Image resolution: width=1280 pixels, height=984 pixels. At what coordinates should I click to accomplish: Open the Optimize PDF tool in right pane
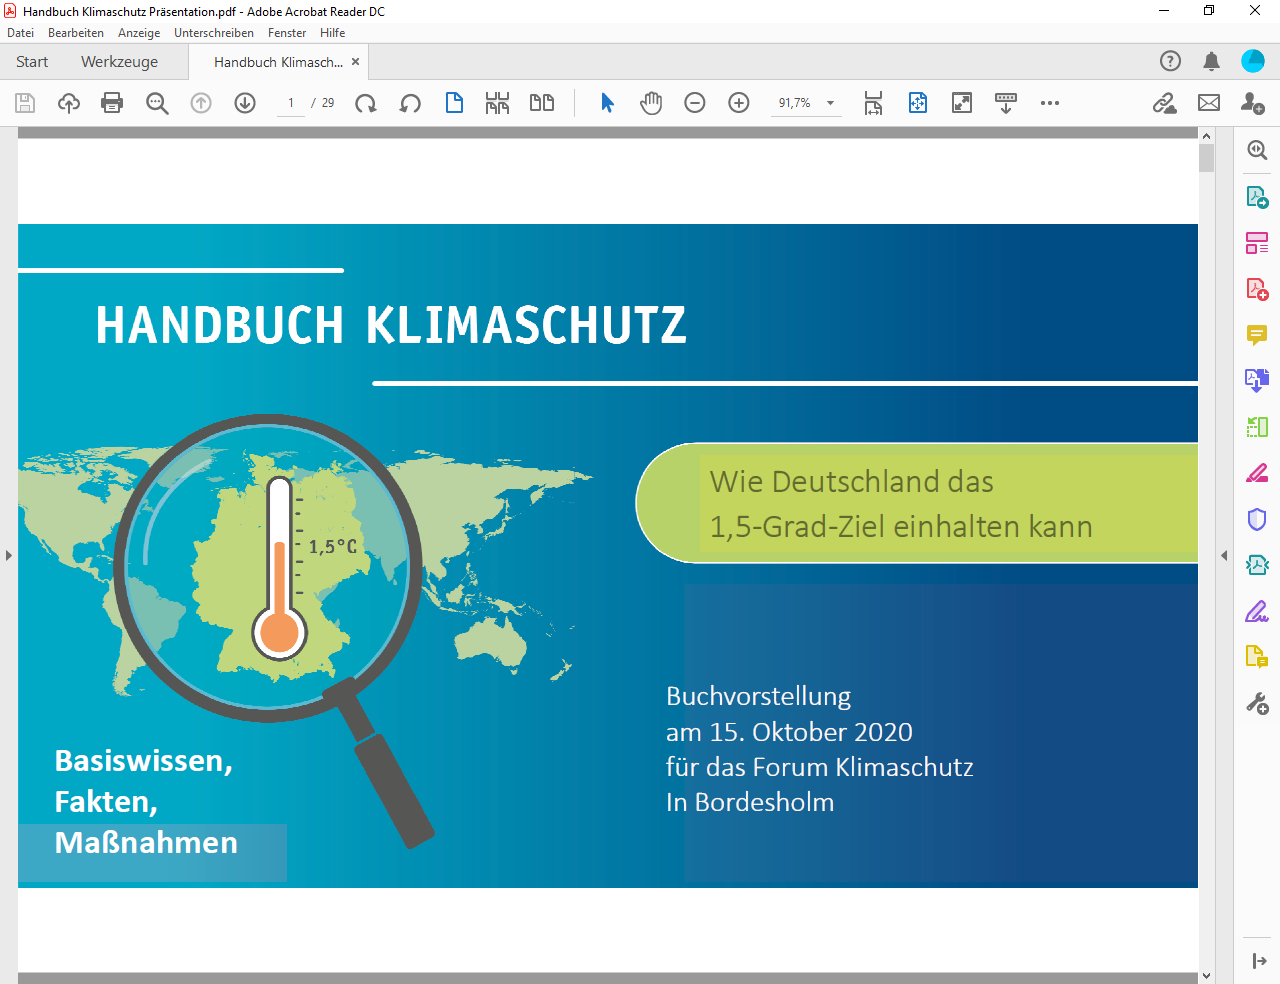(1257, 565)
